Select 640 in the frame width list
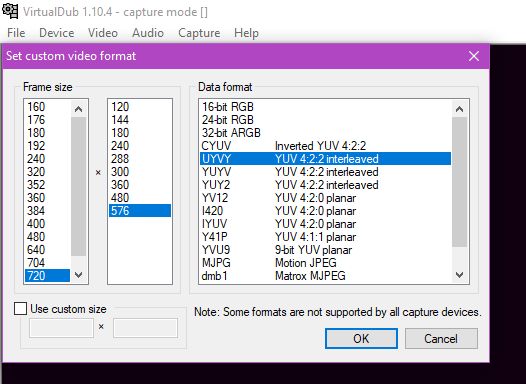Viewport: 526px width, 384px height. click(x=47, y=250)
